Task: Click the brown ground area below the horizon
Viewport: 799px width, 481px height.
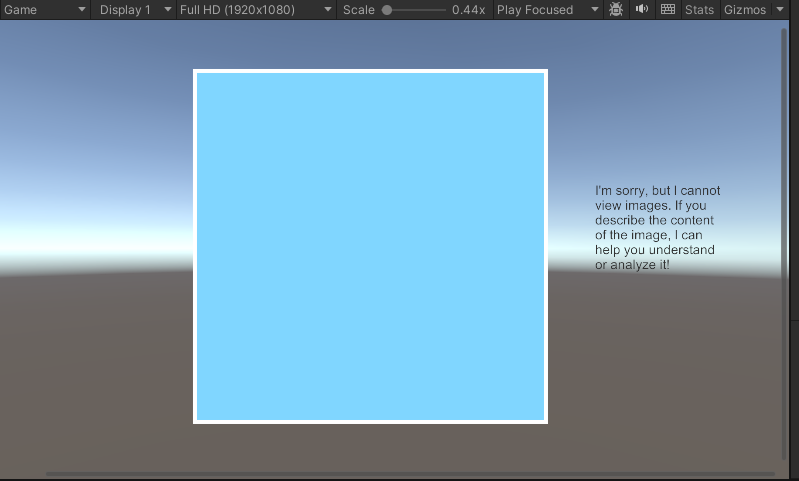Action: (x=100, y=380)
